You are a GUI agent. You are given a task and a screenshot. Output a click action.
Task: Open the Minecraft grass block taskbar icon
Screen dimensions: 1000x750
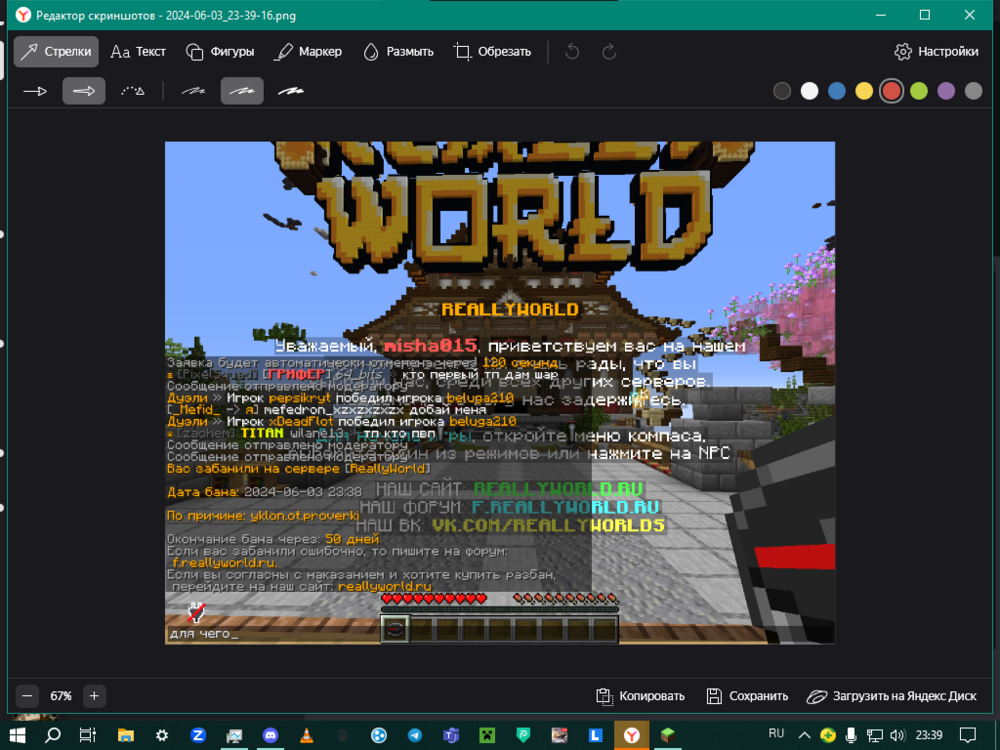tap(668, 735)
